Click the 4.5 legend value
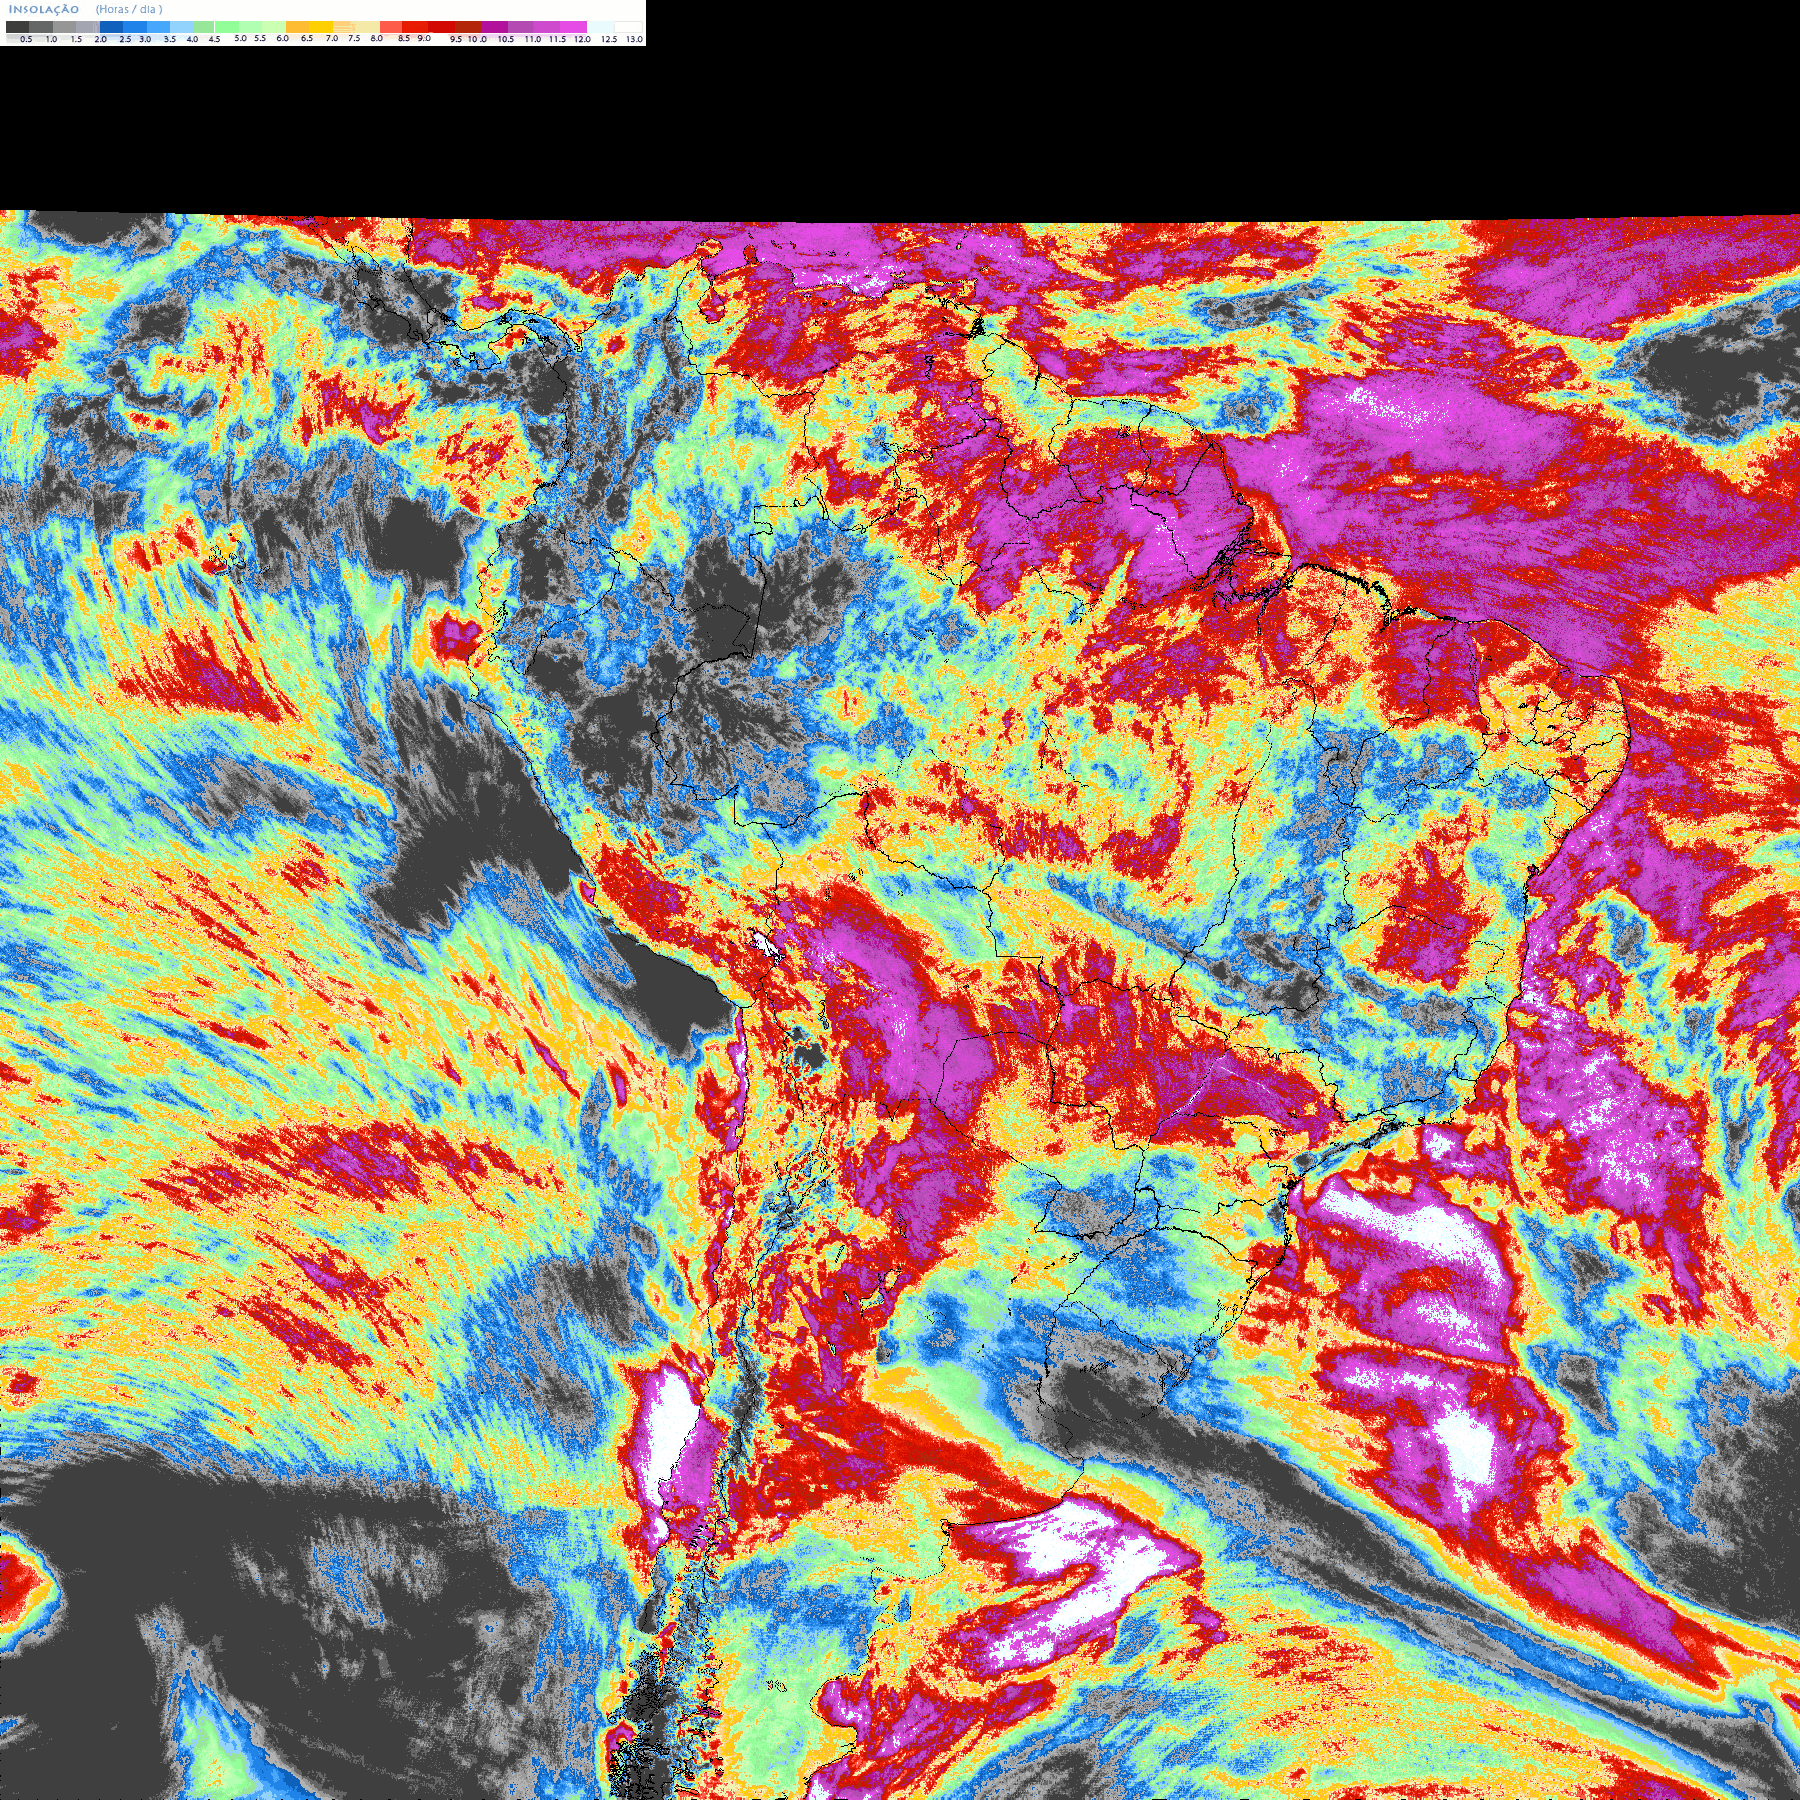This screenshot has height=1800, width=1800. (214, 39)
